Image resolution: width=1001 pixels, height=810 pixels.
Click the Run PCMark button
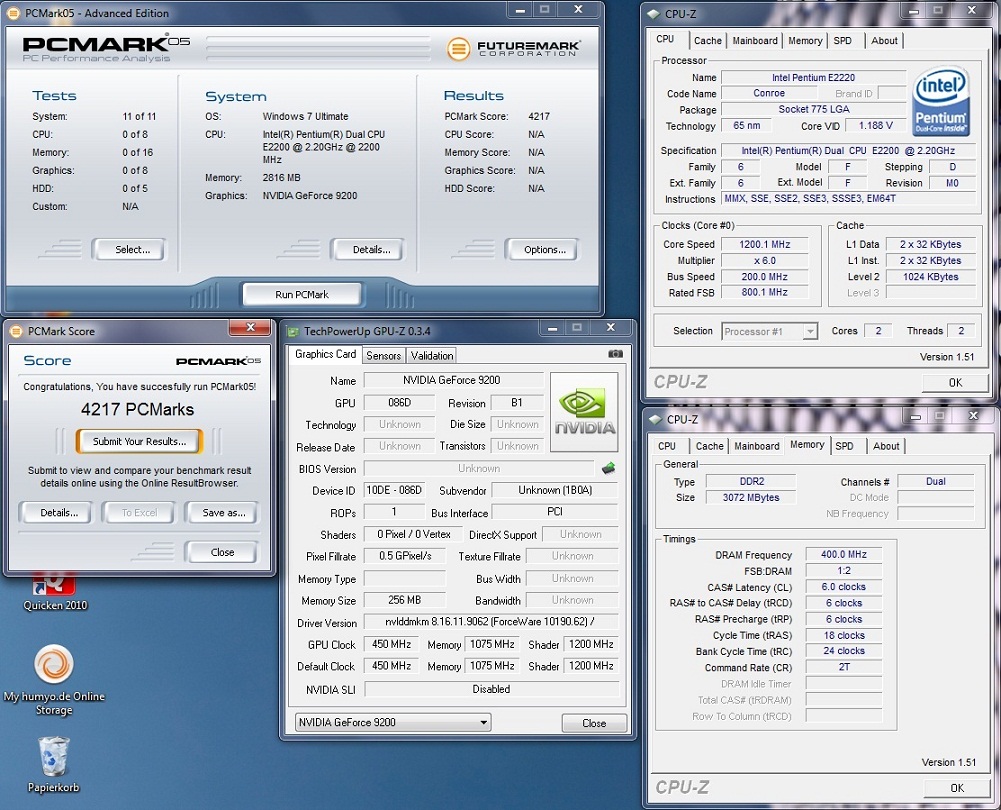tap(302, 294)
